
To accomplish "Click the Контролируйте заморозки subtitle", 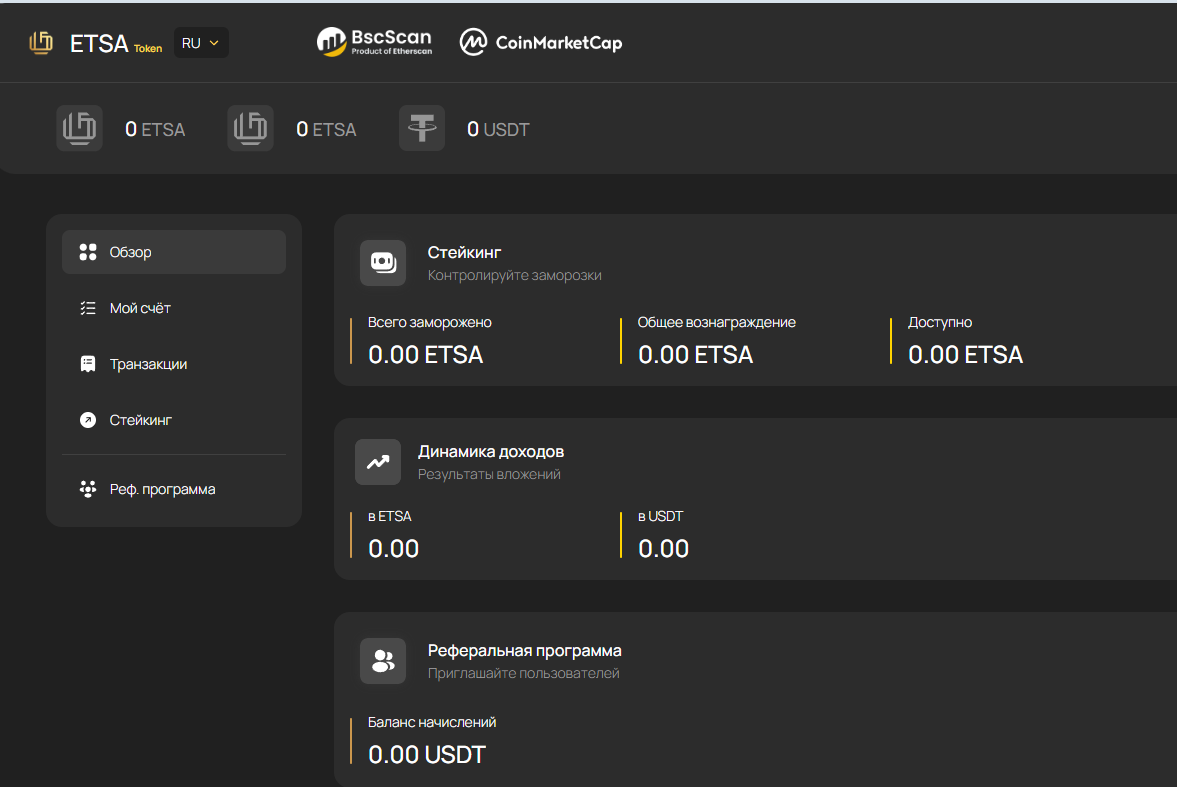I will point(514,276).
